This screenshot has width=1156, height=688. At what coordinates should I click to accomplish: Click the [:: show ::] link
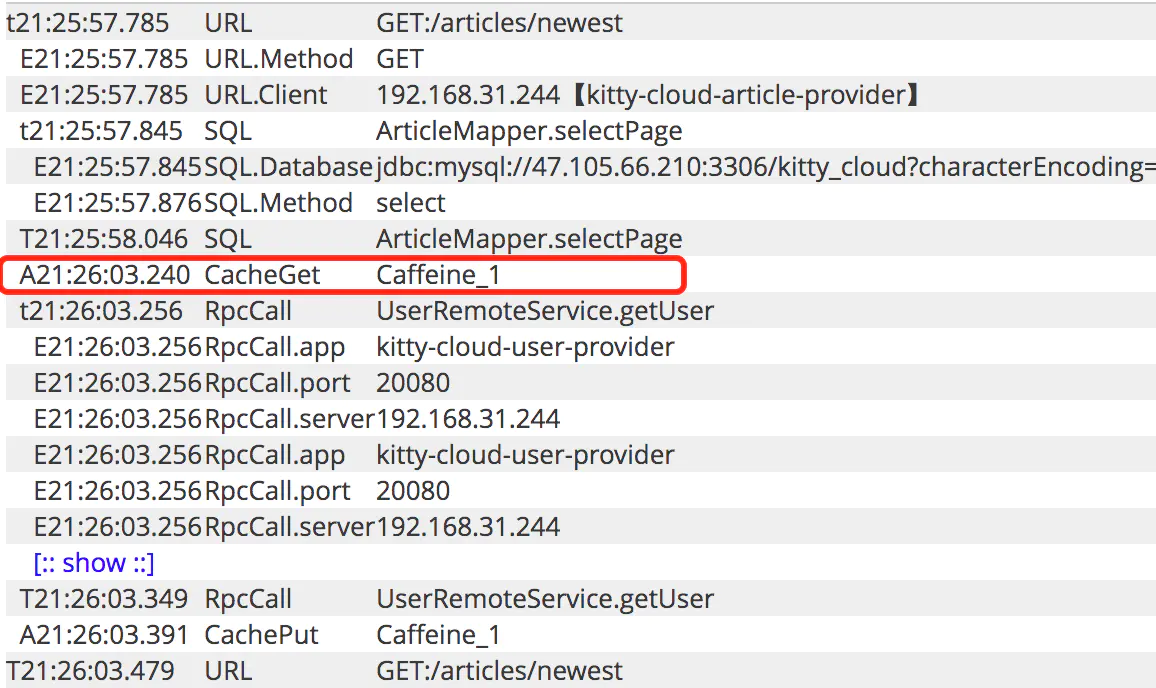click(94, 563)
